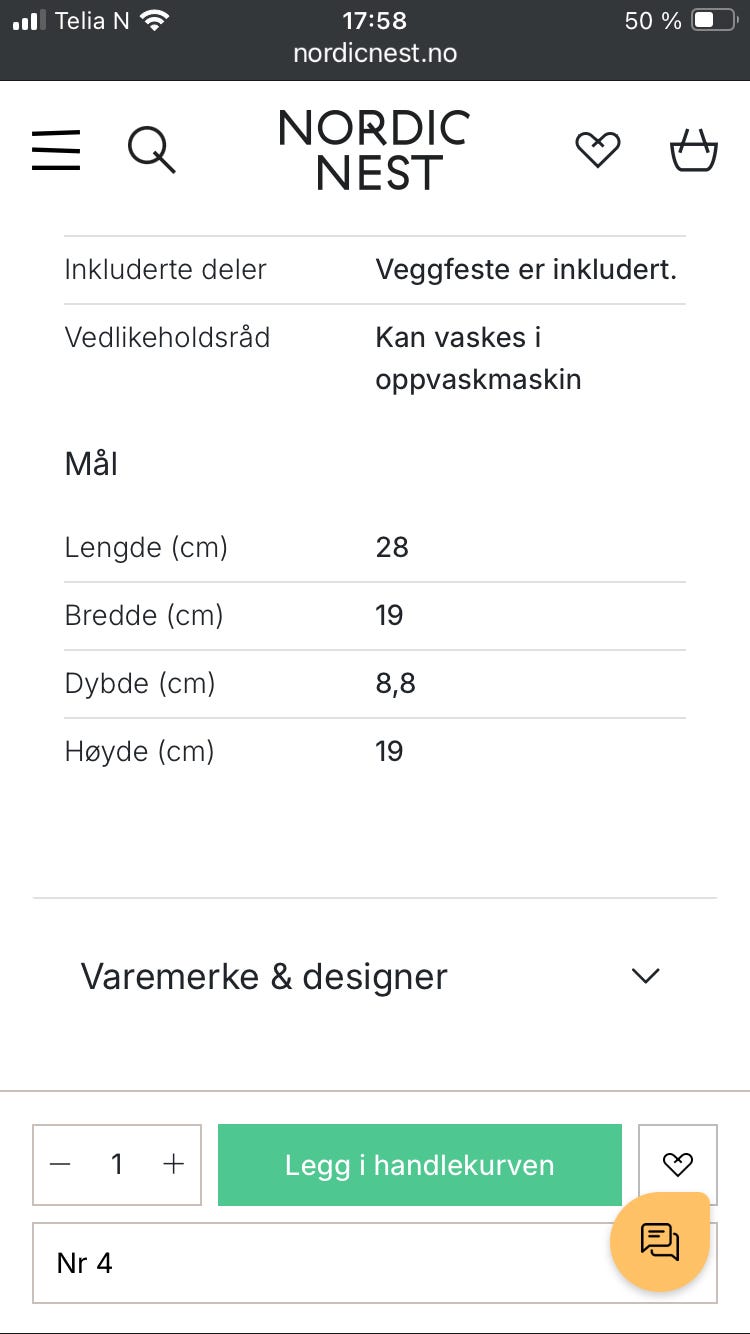The height and width of the screenshot is (1334, 750).
Task: Decrease quantity with the minus button
Action: point(61,1164)
